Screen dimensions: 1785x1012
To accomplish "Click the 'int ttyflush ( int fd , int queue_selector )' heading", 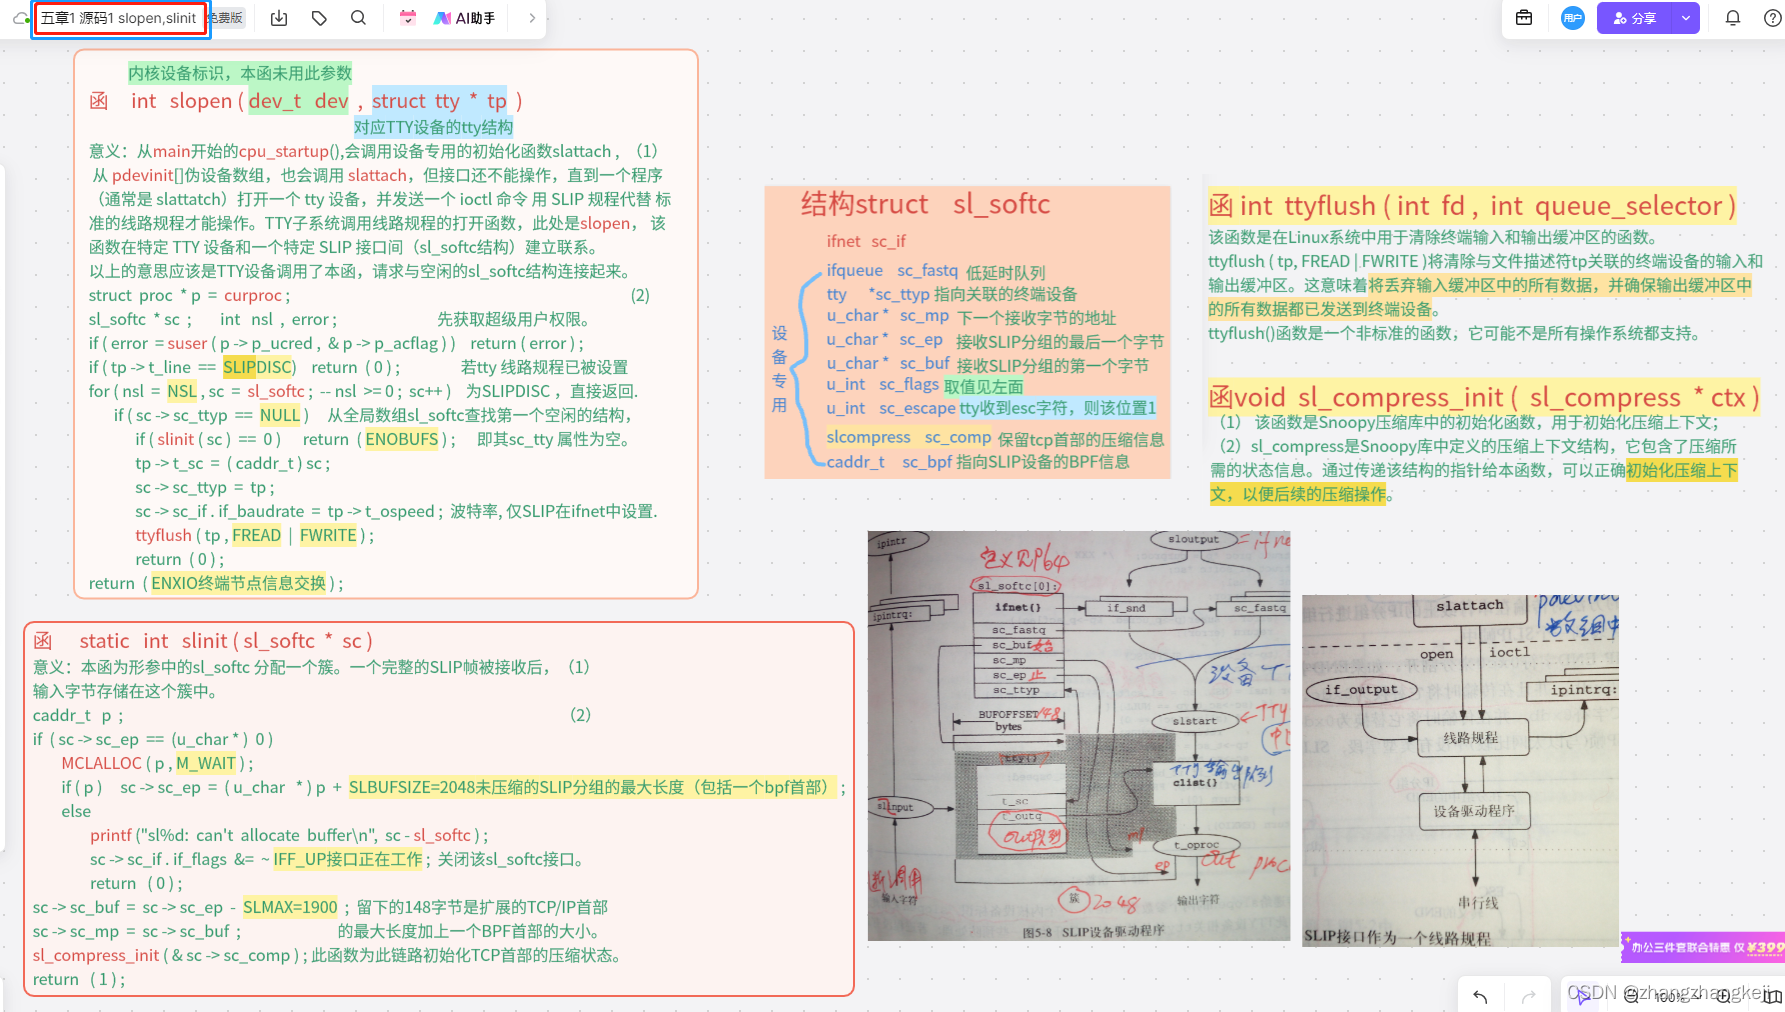I will tap(1472, 206).
